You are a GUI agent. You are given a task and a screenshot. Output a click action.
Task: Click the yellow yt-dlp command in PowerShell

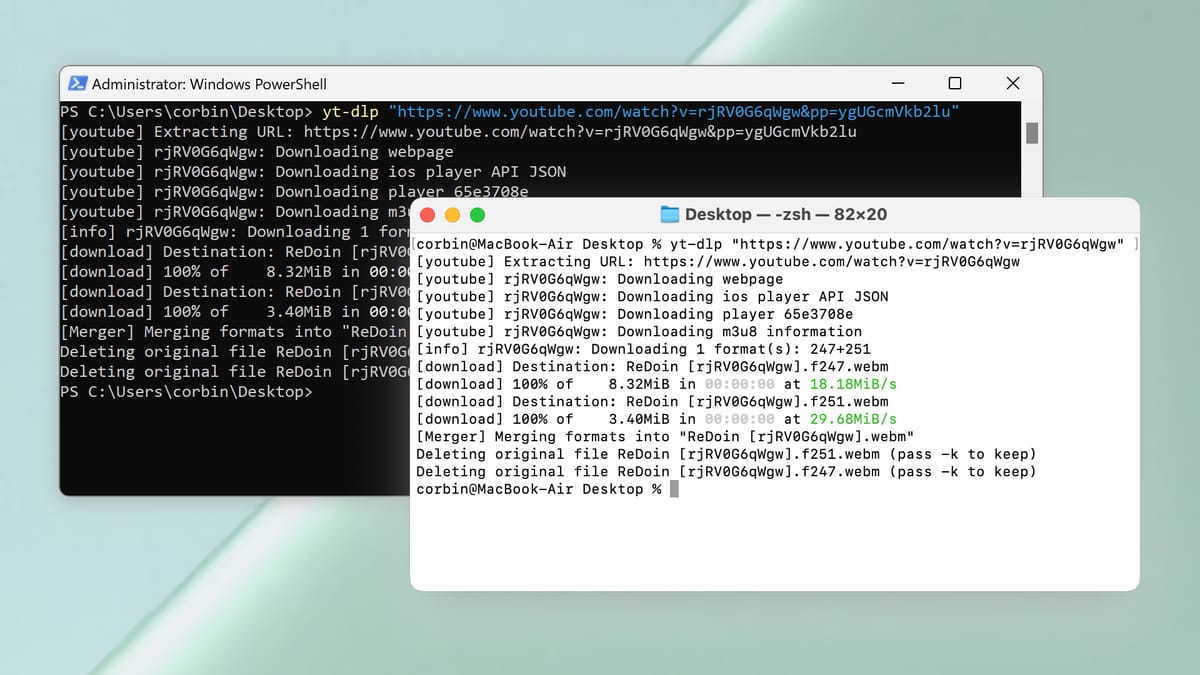pyautogui.click(x=350, y=112)
